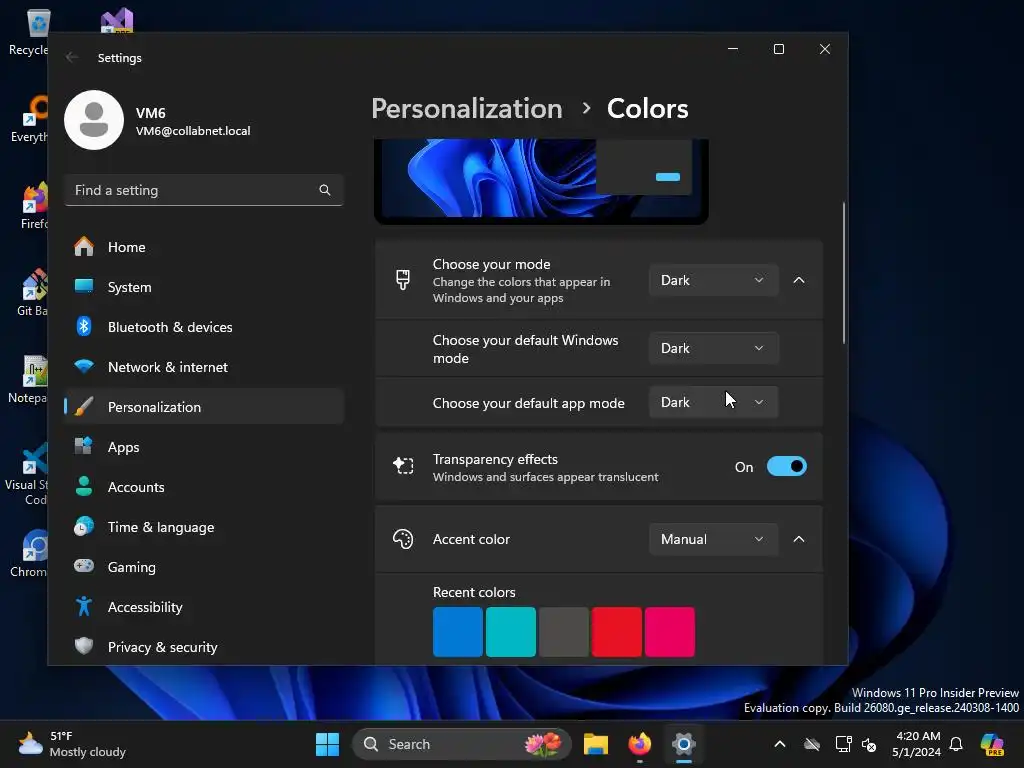Open Gaming settings category
Viewport: 1024px width, 768px height.
point(204,567)
